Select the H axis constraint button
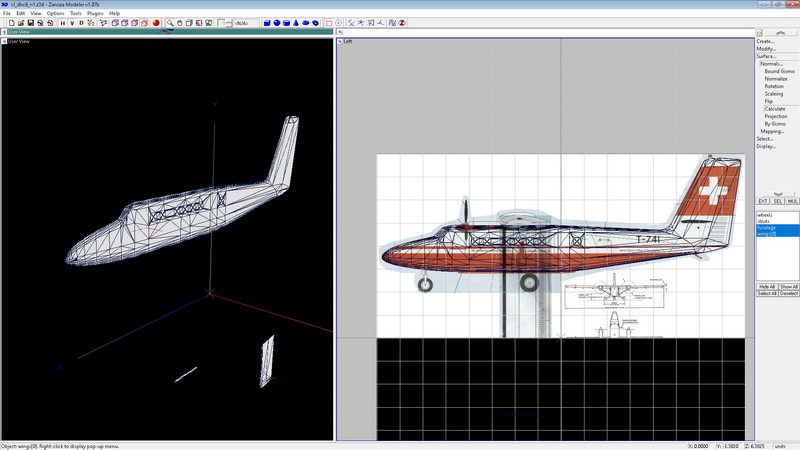The image size is (800, 450). (62, 22)
